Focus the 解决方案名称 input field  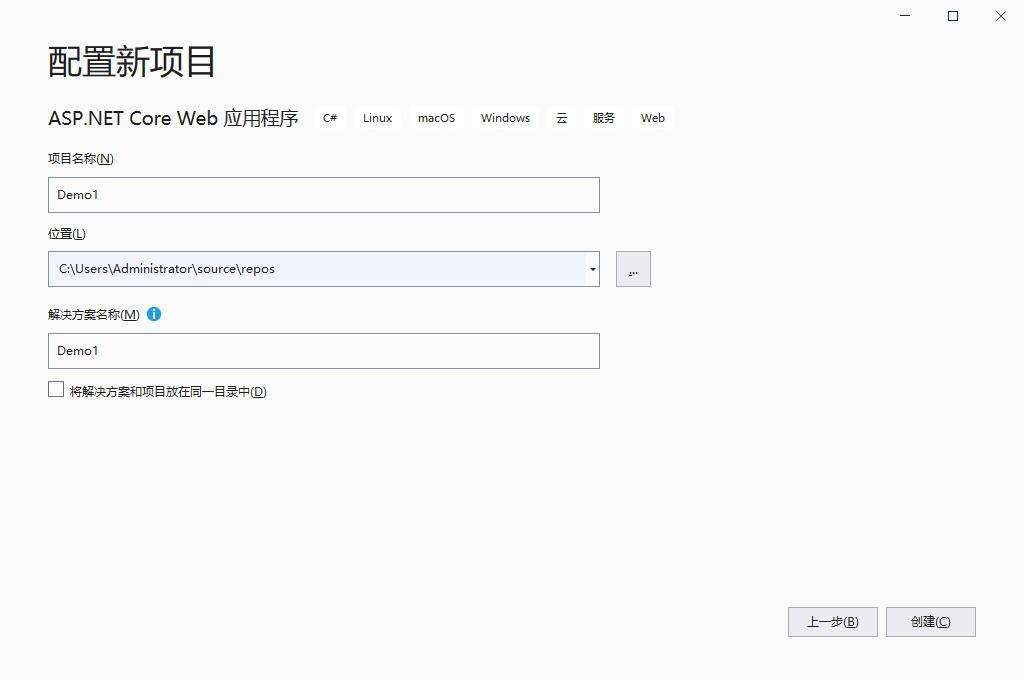click(x=323, y=351)
